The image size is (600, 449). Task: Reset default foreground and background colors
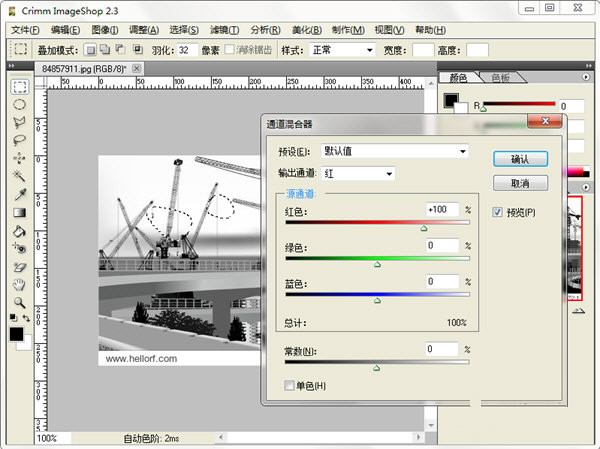pos(13,318)
